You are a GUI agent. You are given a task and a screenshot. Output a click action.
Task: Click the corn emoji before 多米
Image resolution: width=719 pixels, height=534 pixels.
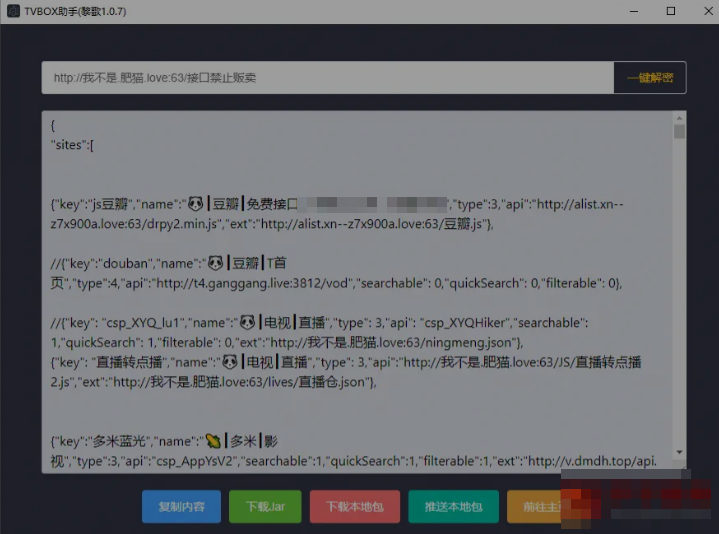(213, 441)
